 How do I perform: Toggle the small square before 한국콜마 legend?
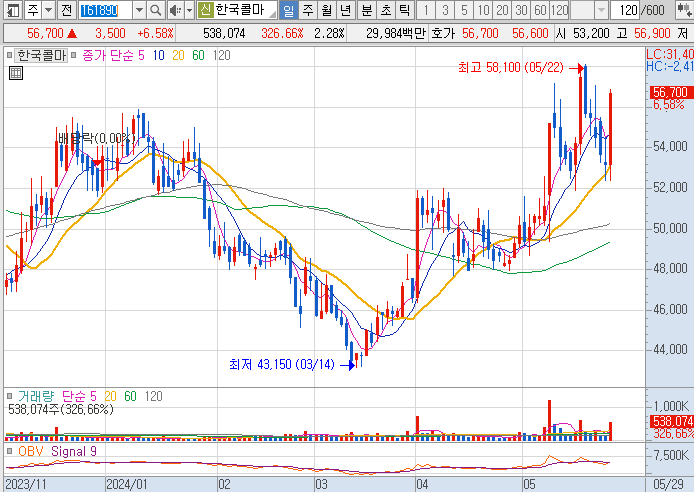click(x=9, y=55)
